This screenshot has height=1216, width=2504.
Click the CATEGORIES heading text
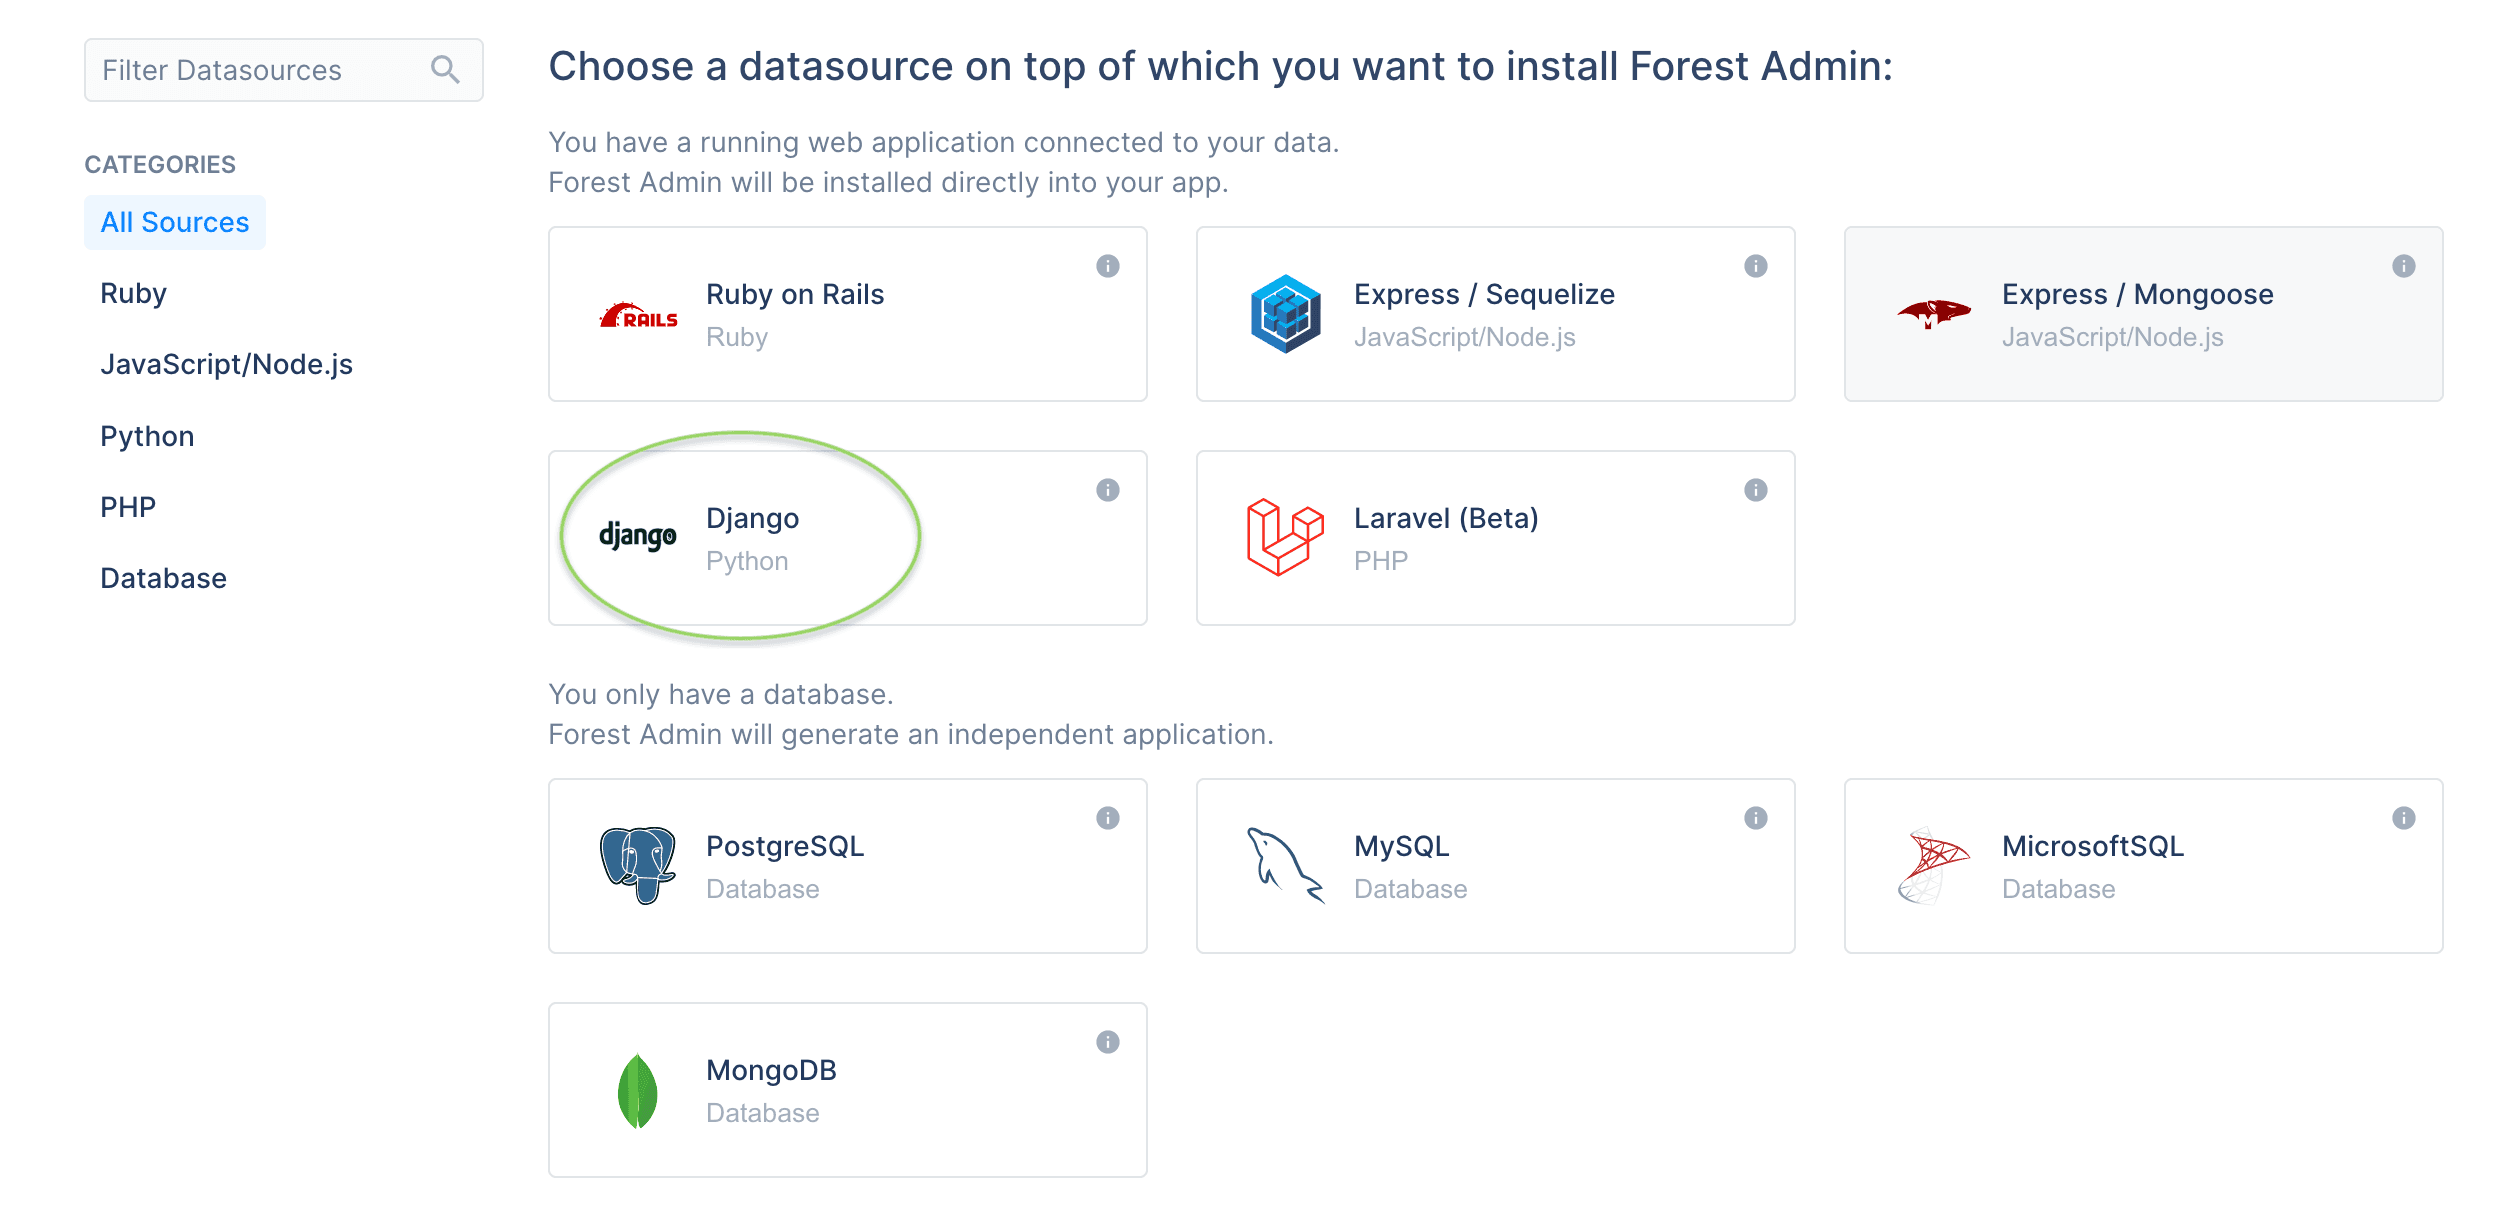[x=160, y=165]
